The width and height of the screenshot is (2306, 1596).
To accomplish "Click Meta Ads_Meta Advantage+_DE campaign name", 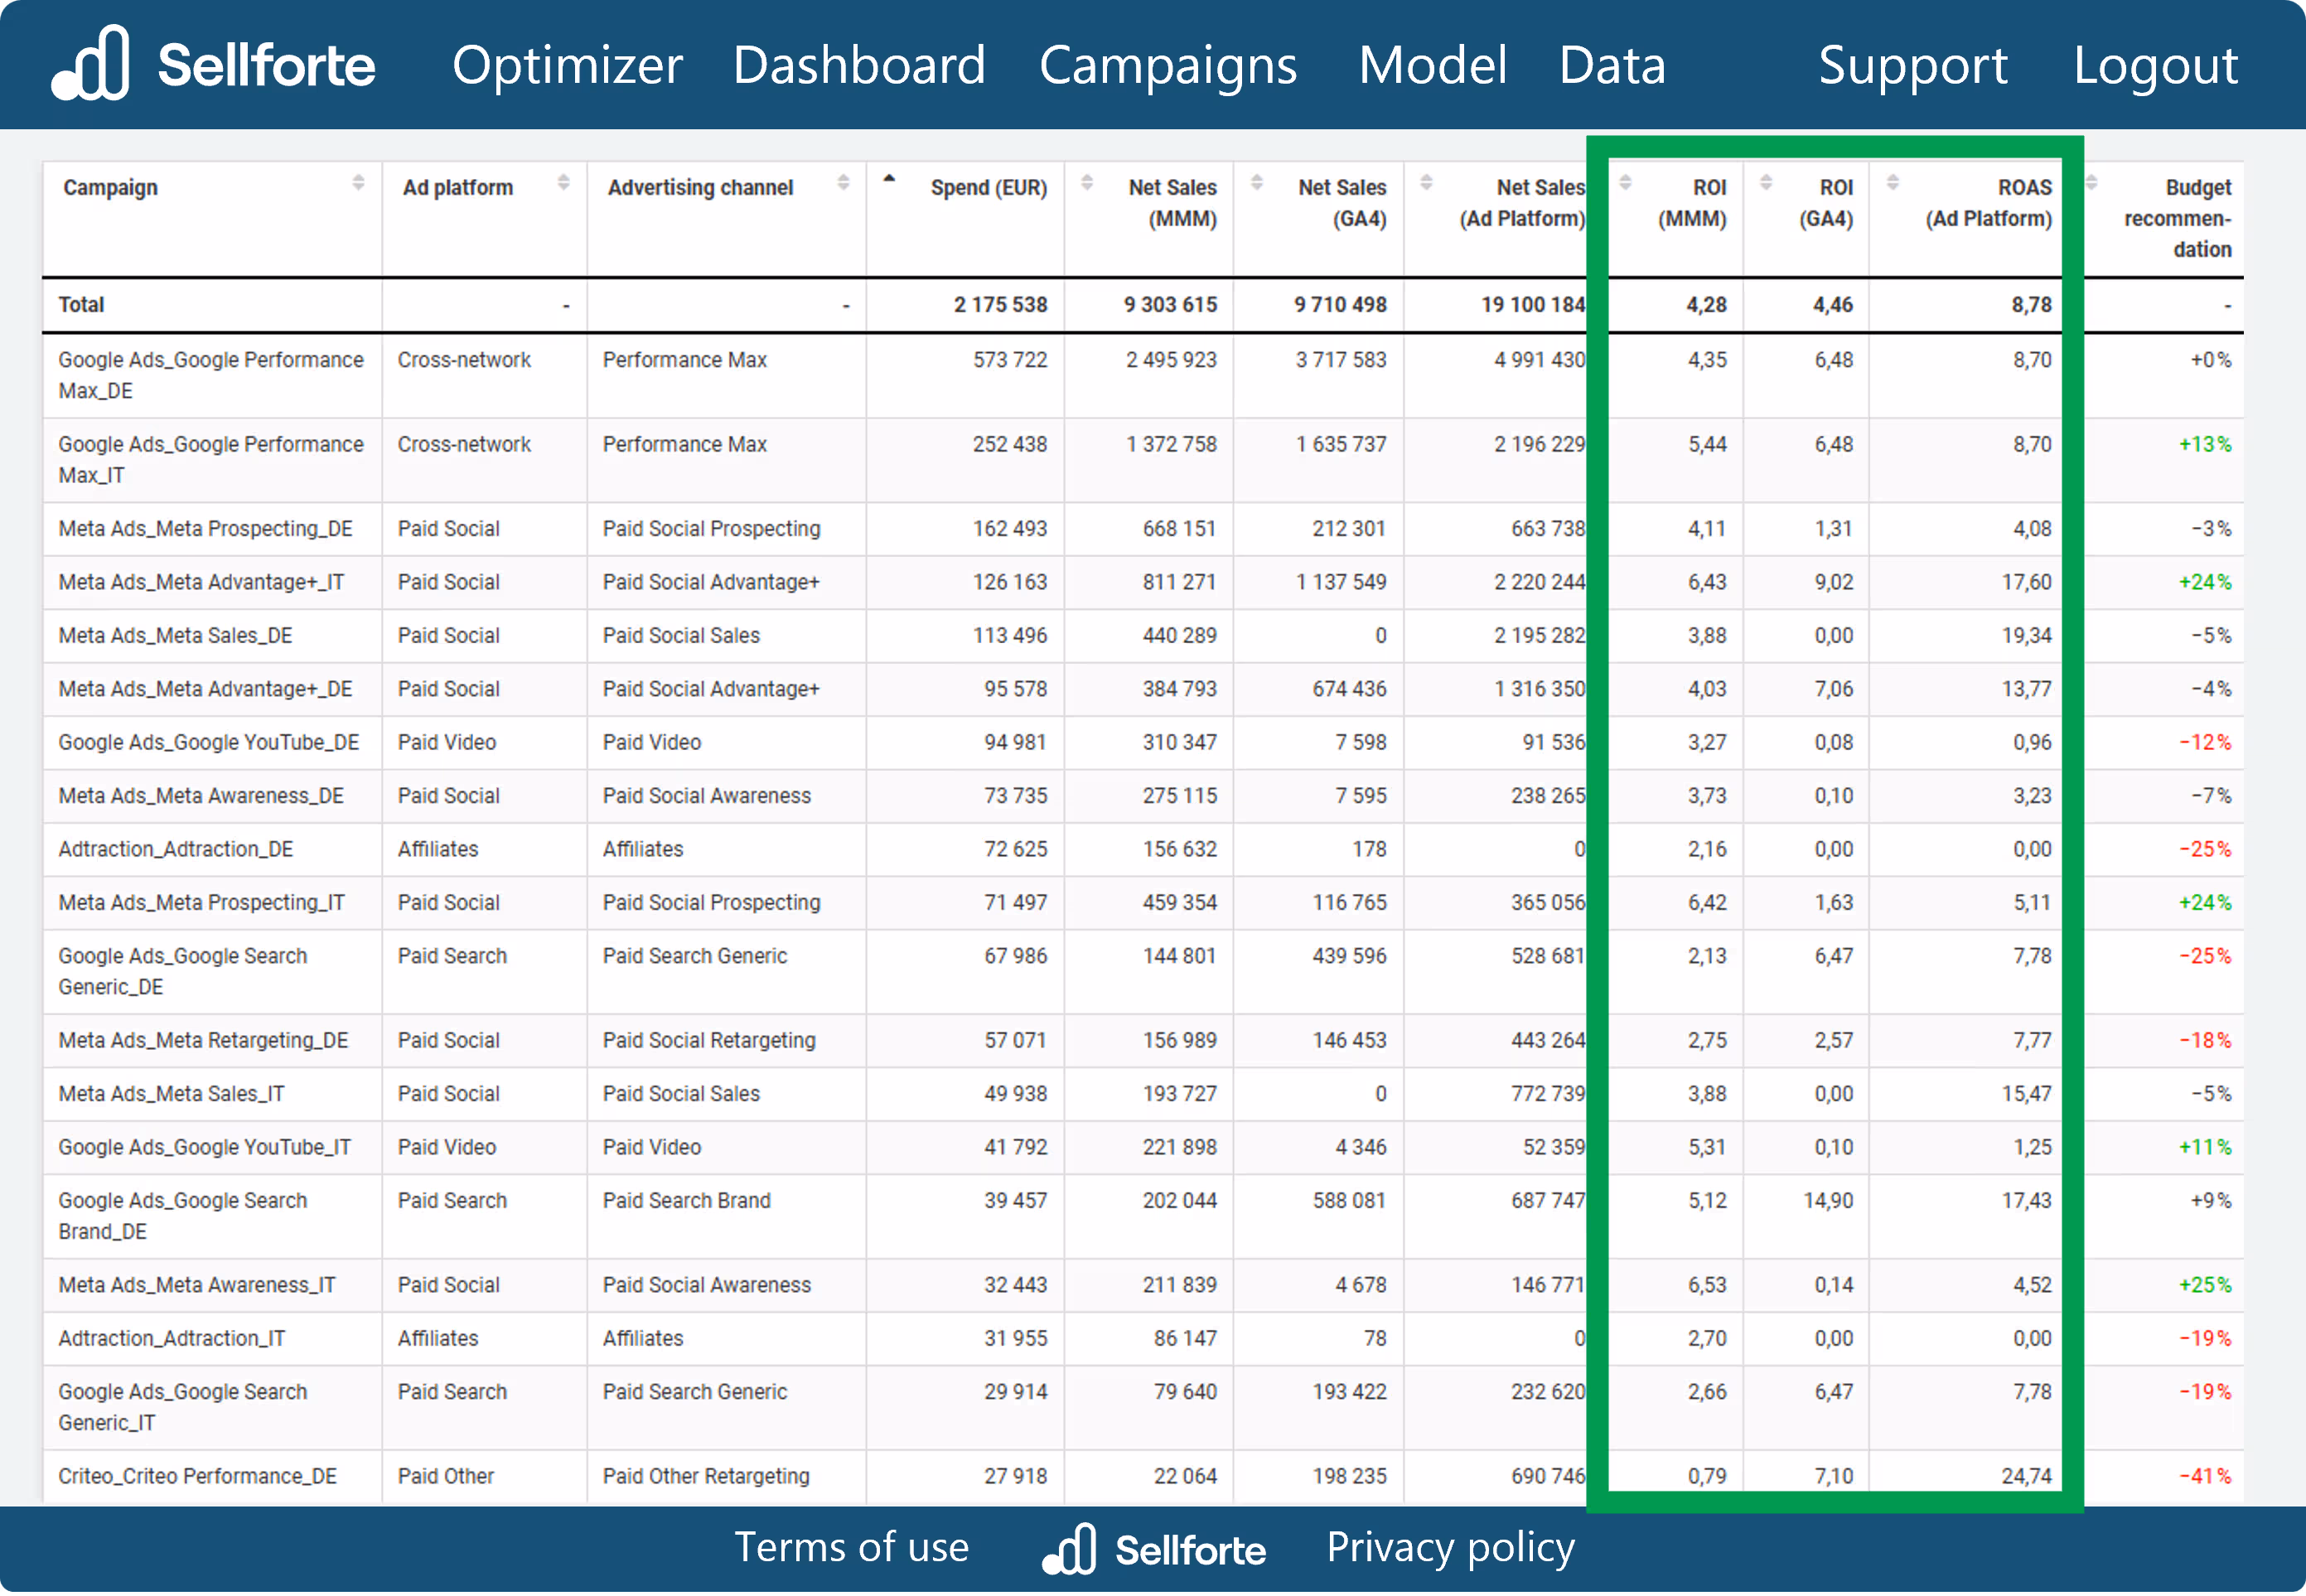I will (205, 689).
